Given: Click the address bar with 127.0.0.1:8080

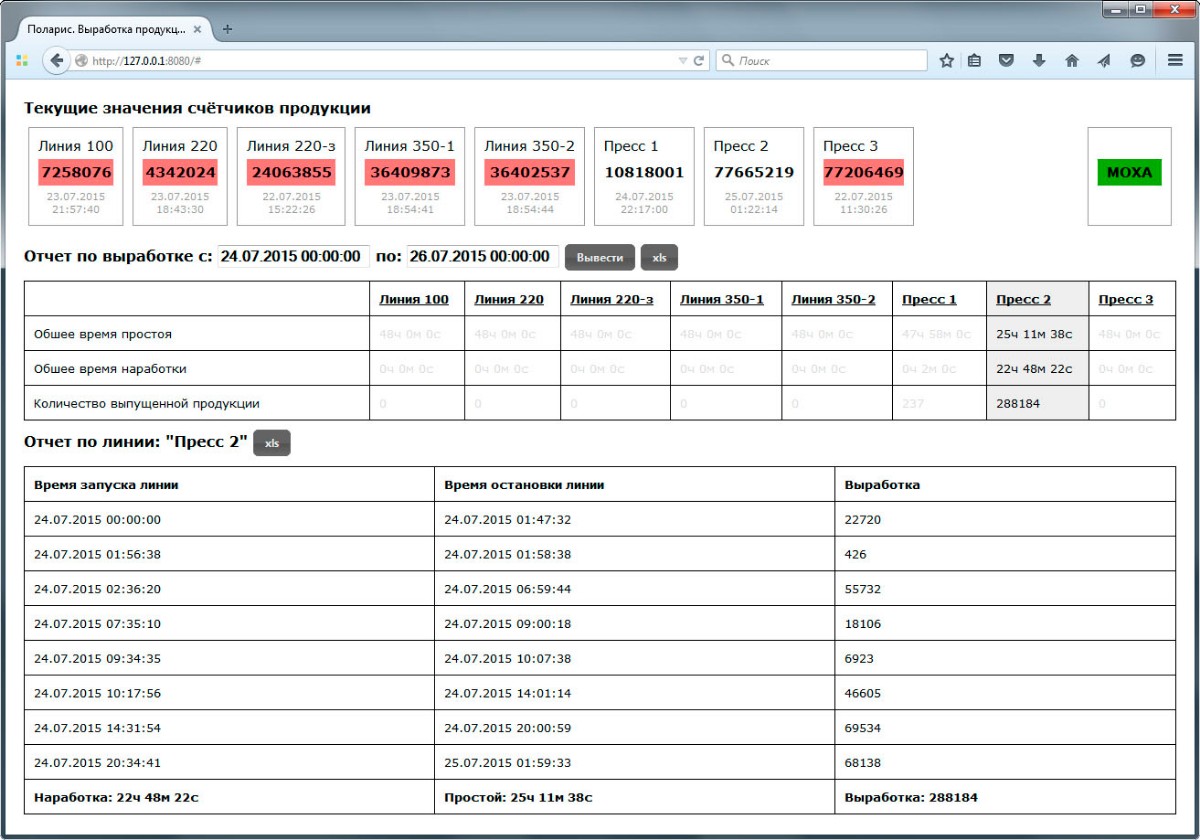Looking at the screenshot, I should [380, 61].
